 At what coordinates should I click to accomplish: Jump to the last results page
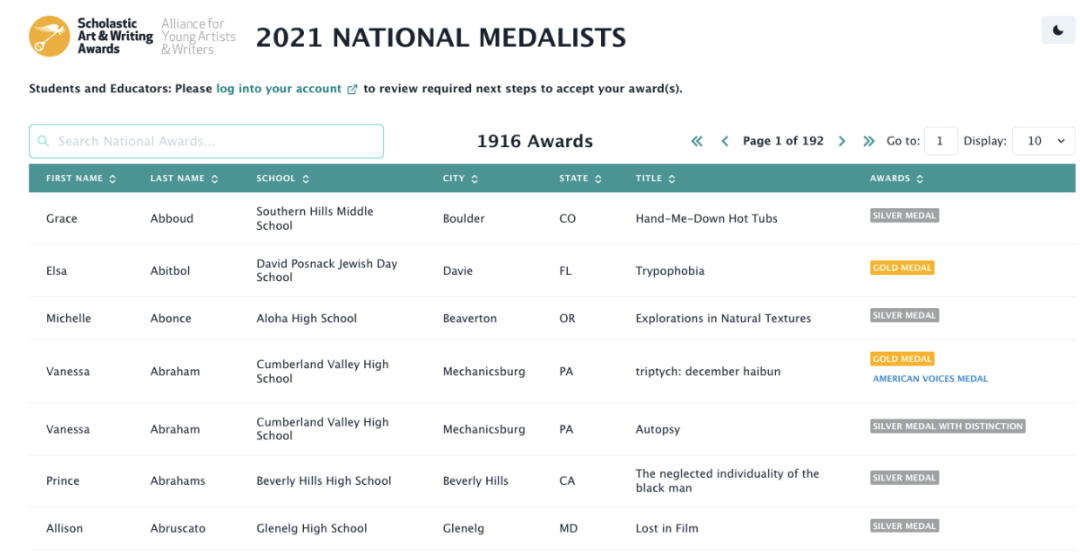coord(869,142)
